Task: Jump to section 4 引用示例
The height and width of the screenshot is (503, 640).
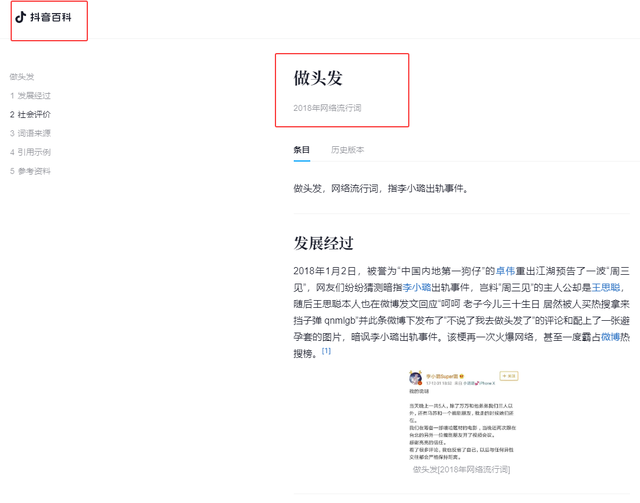Action: 30,152
